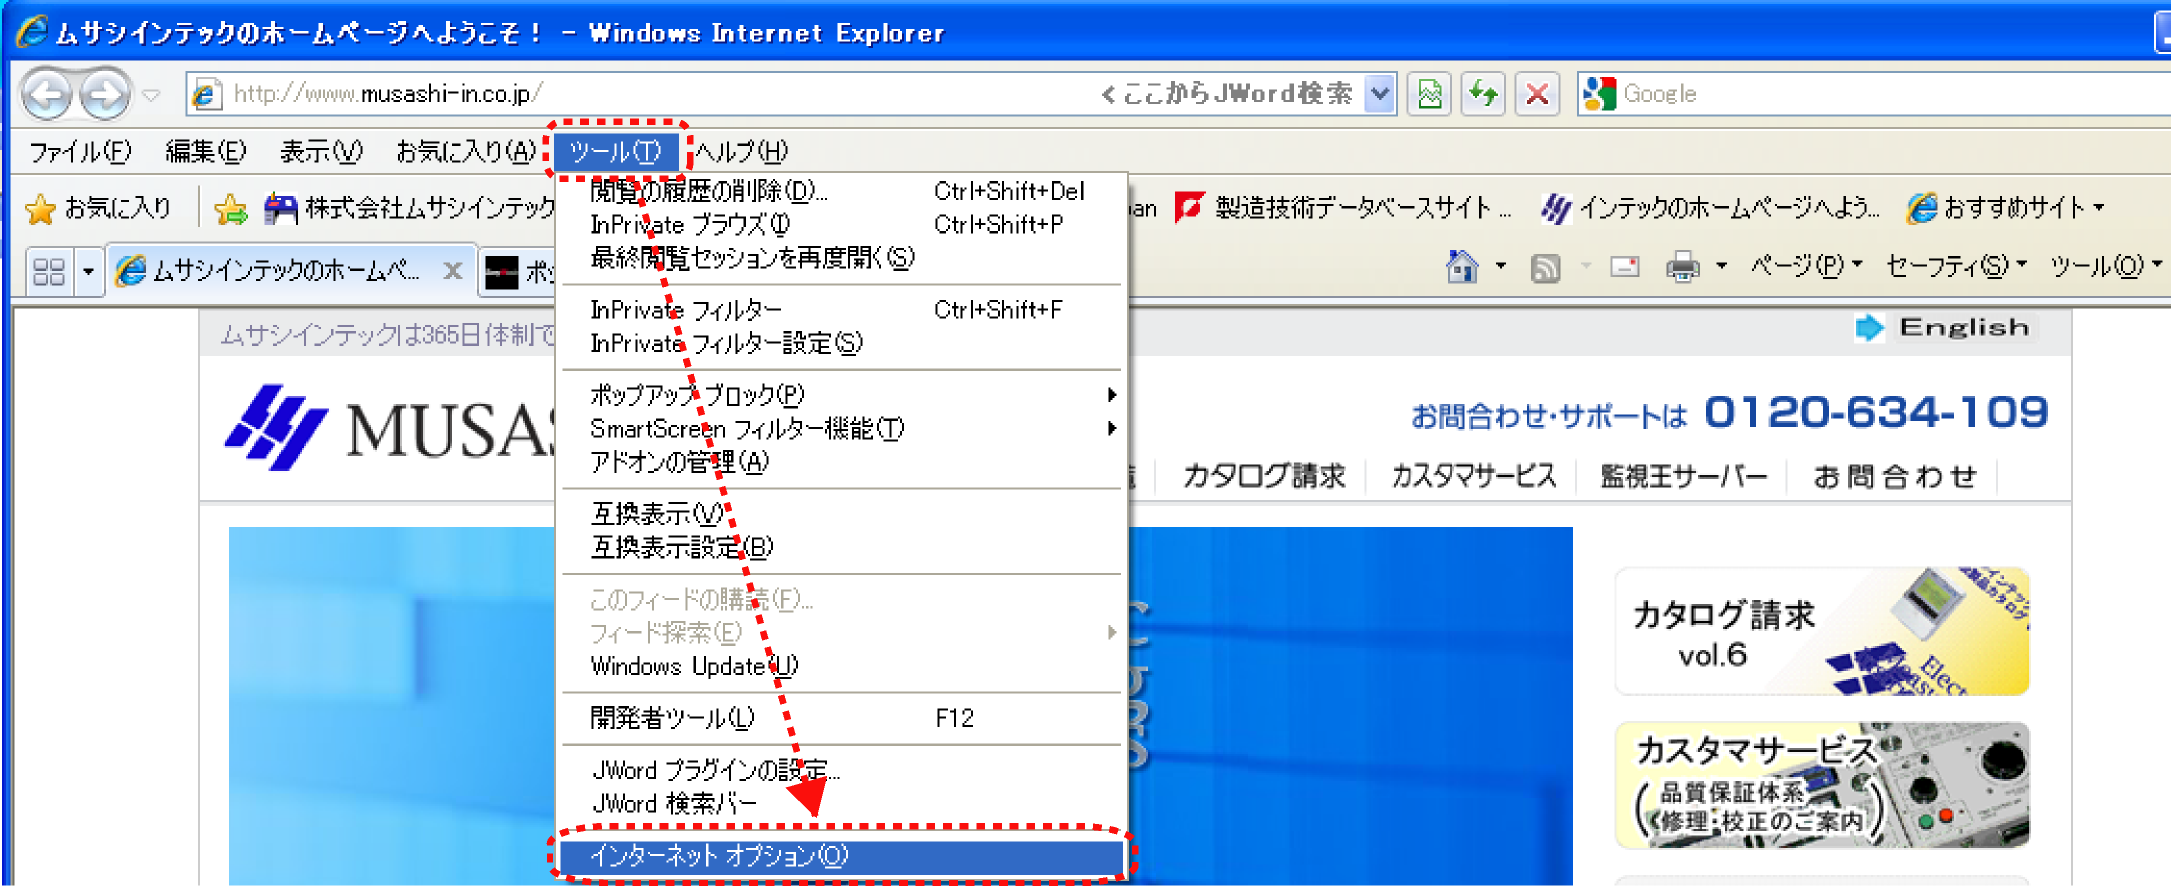
Task: Click the red Stop loading X icon
Action: [1537, 94]
